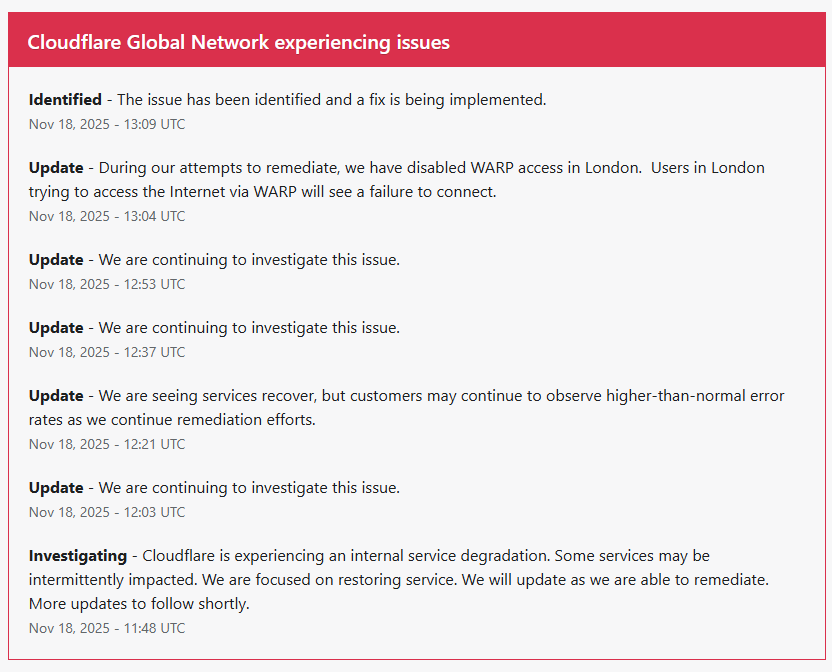Select the 13:09 UTC timestamp
This screenshot has width=832, height=672.
(107, 125)
